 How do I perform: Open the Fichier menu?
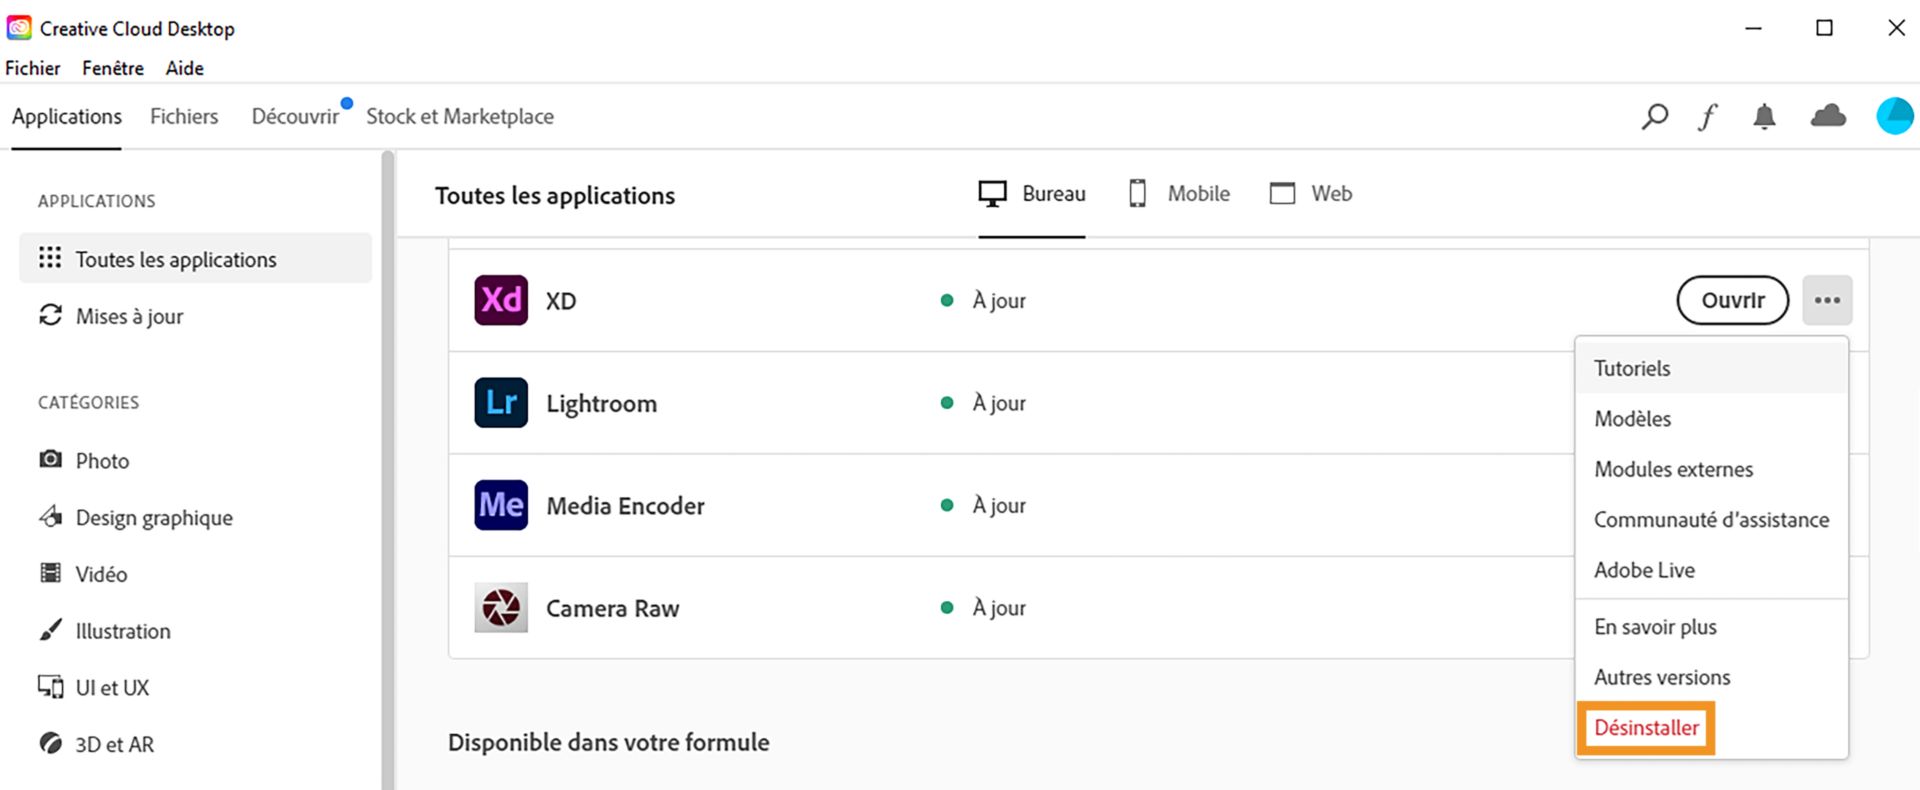pyautogui.click(x=33, y=68)
